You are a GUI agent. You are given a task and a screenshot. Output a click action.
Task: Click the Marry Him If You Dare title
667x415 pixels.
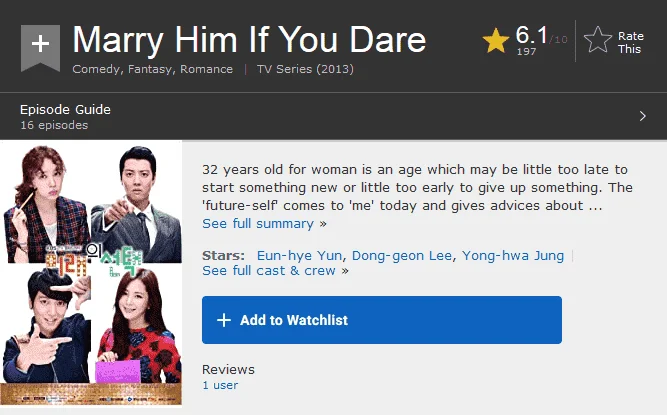(x=249, y=40)
